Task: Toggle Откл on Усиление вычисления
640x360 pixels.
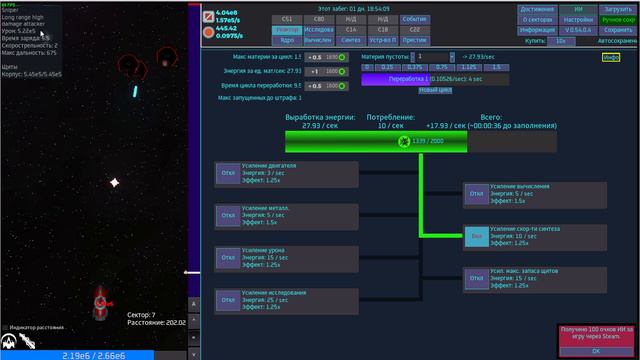Action: click(476, 194)
